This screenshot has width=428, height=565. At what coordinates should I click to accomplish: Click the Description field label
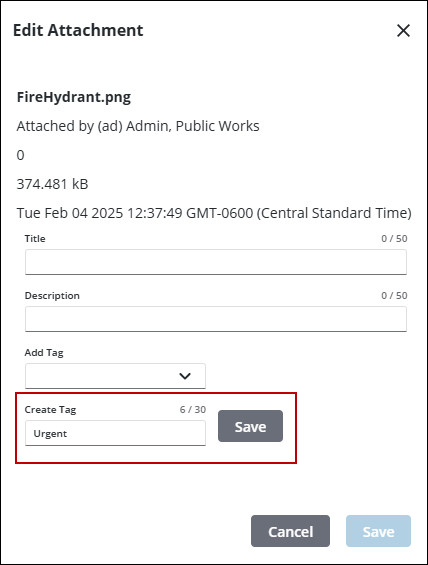52,295
